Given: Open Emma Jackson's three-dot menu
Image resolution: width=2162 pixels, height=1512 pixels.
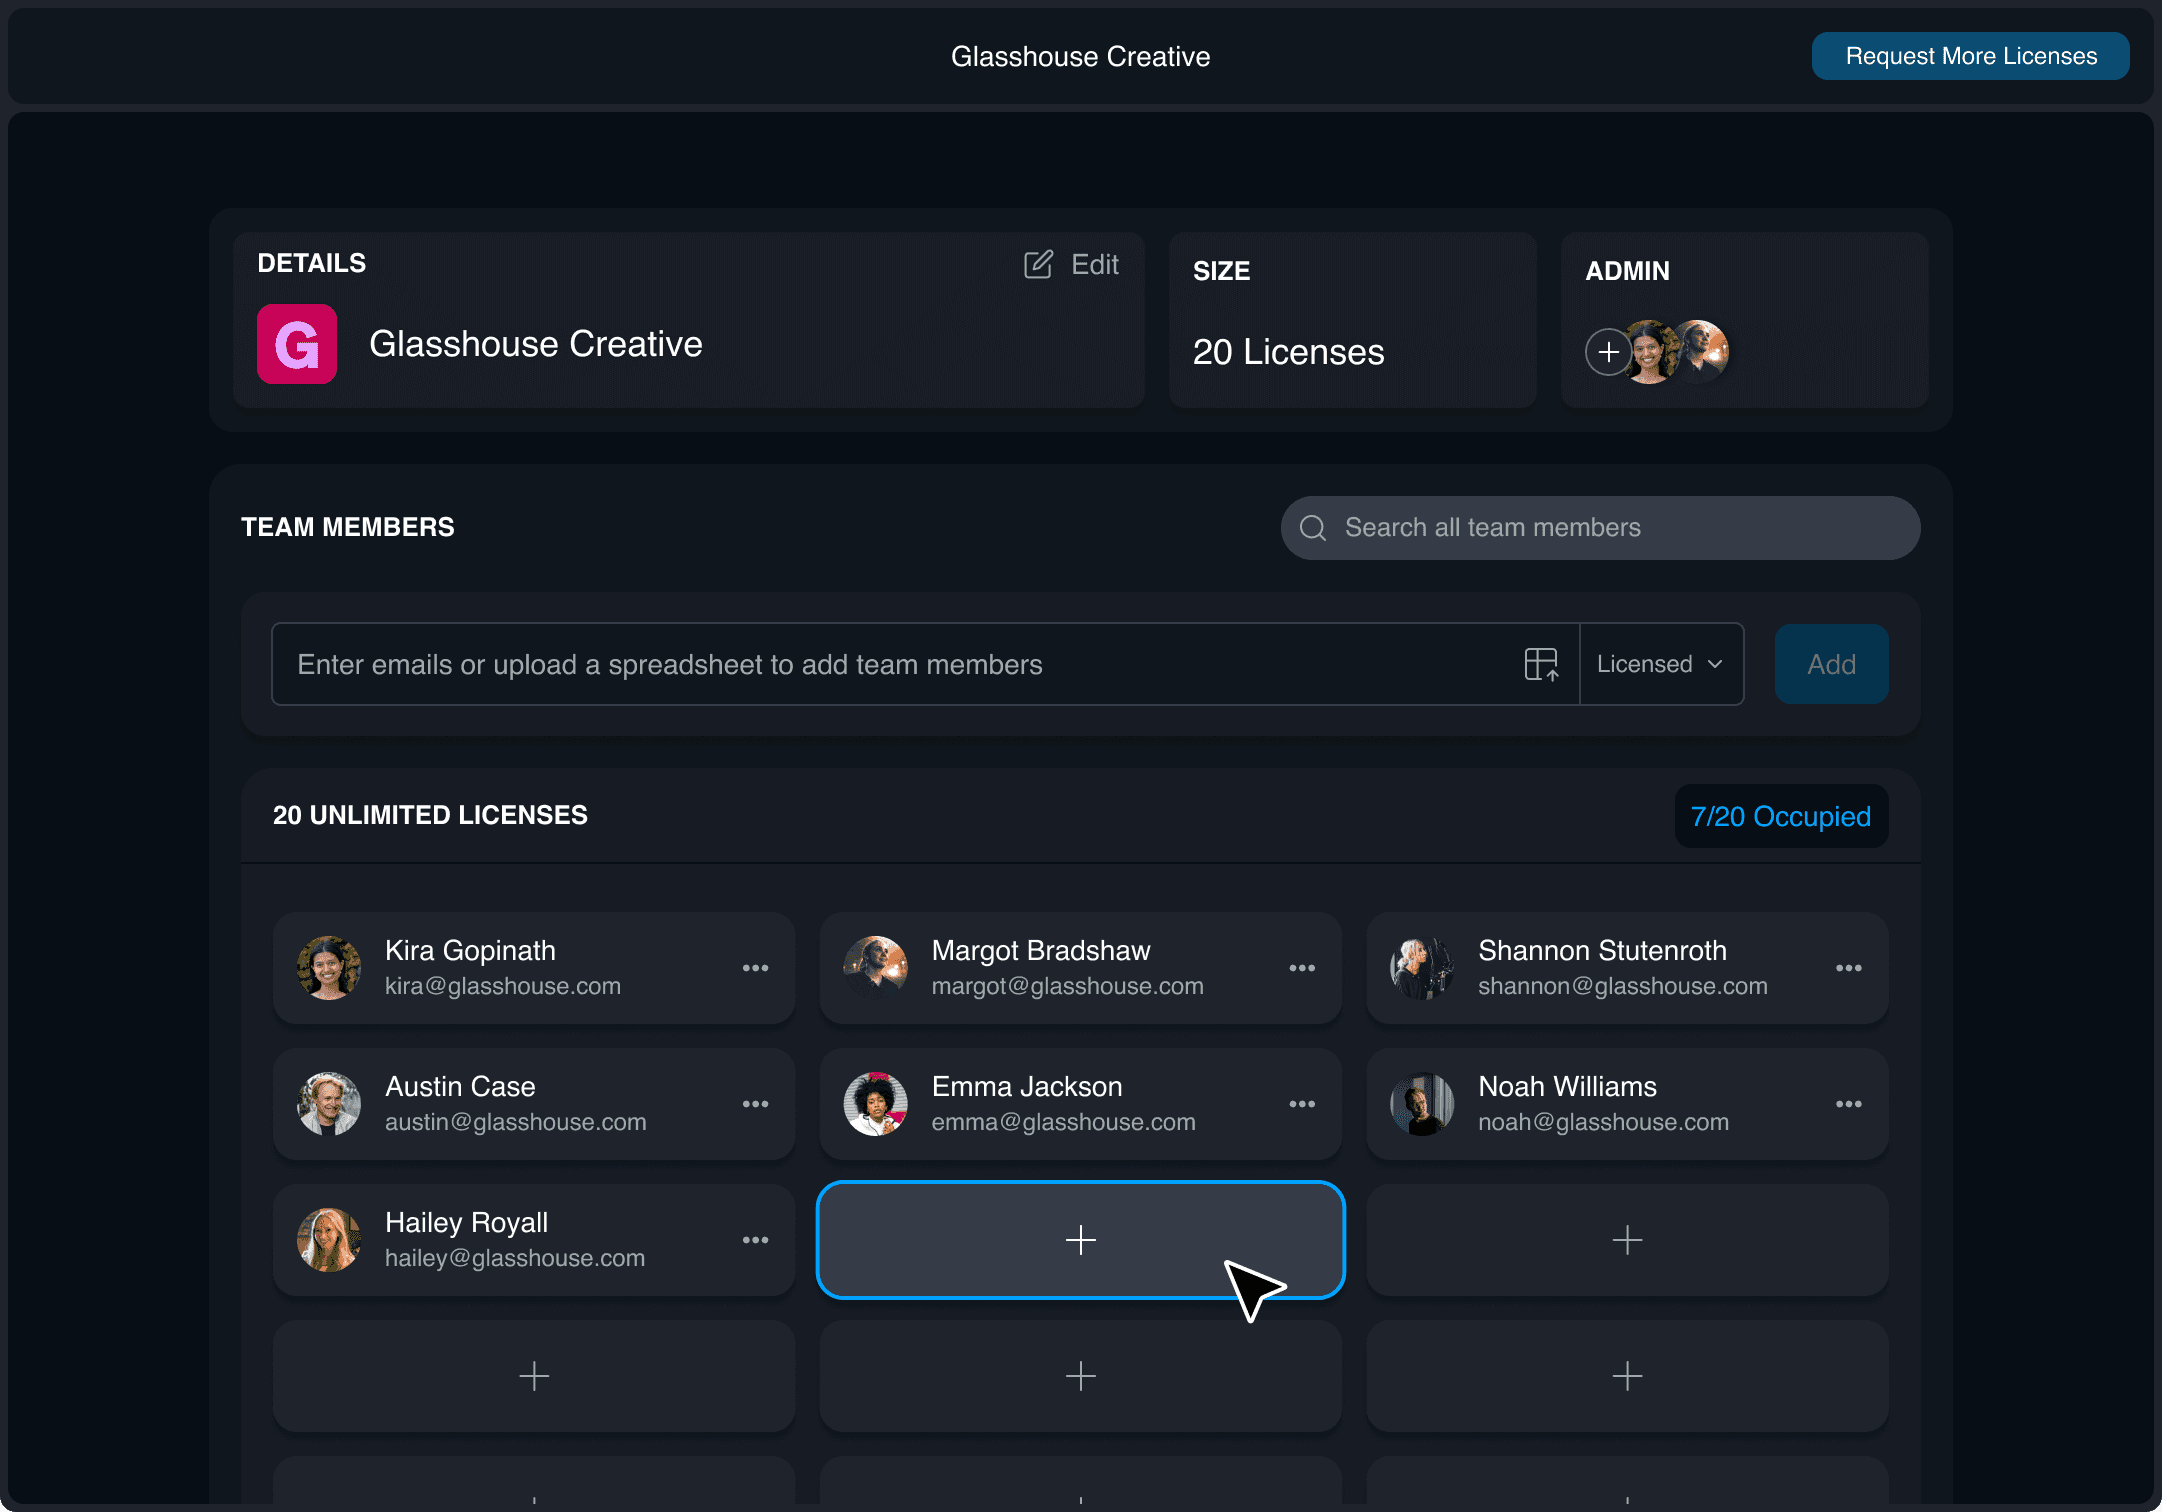Looking at the screenshot, I should pos(1301,1104).
